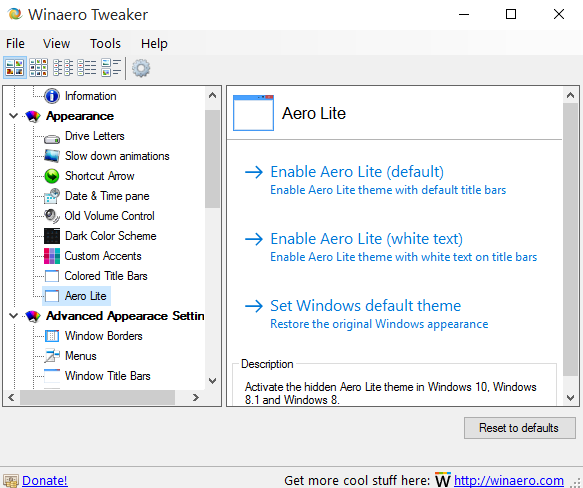Select the tile view toolbar icon
Image resolution: width=583 pixels, height=488 pixels.
point(111,68)
